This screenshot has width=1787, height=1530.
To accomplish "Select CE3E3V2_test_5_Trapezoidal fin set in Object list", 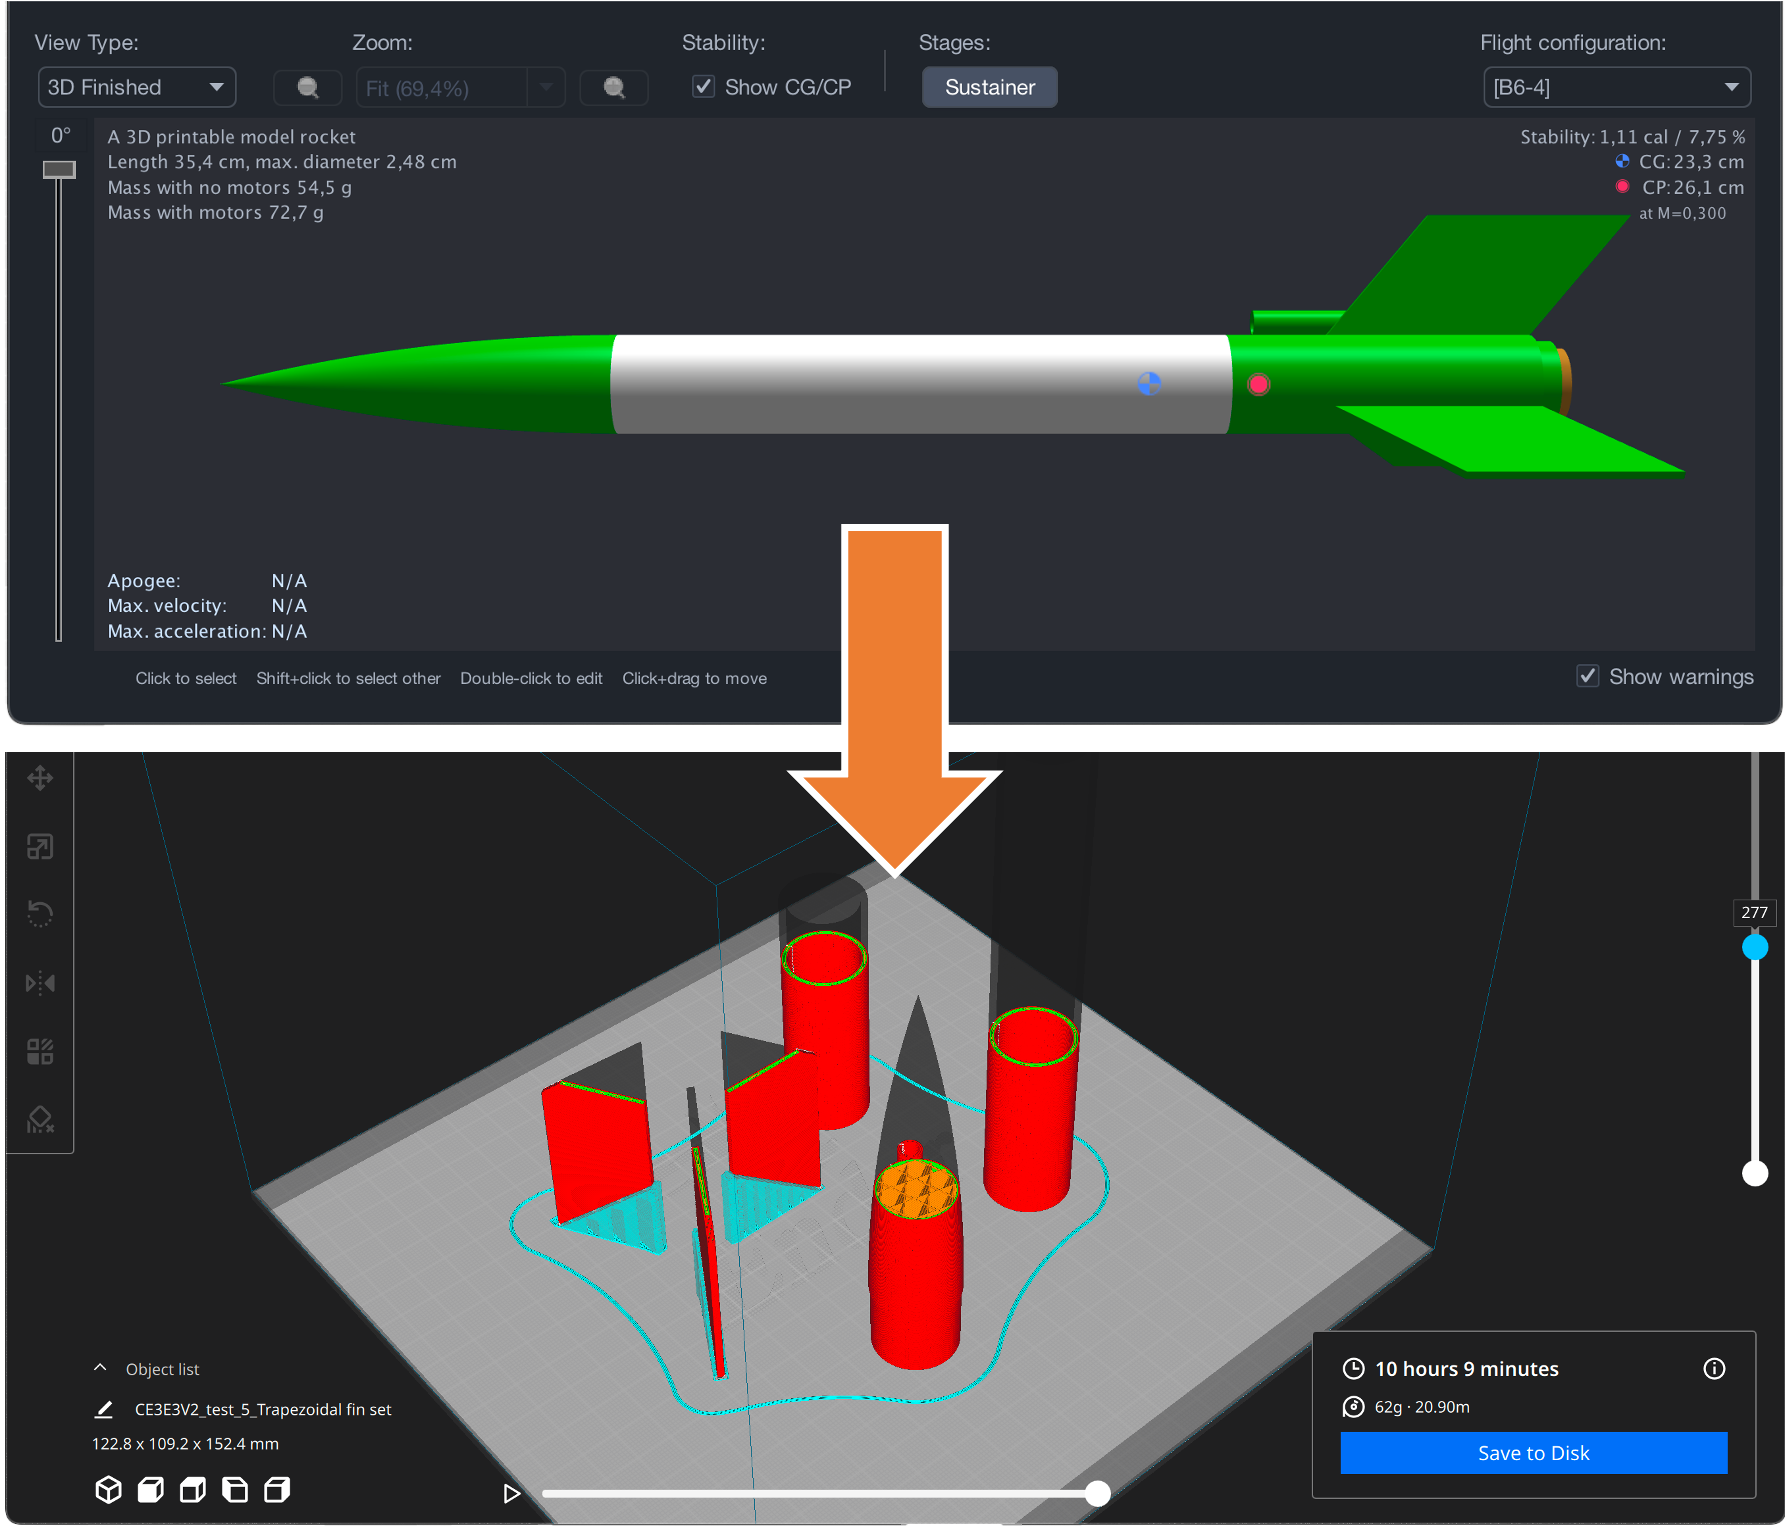I will click(x=263, y=1409).
